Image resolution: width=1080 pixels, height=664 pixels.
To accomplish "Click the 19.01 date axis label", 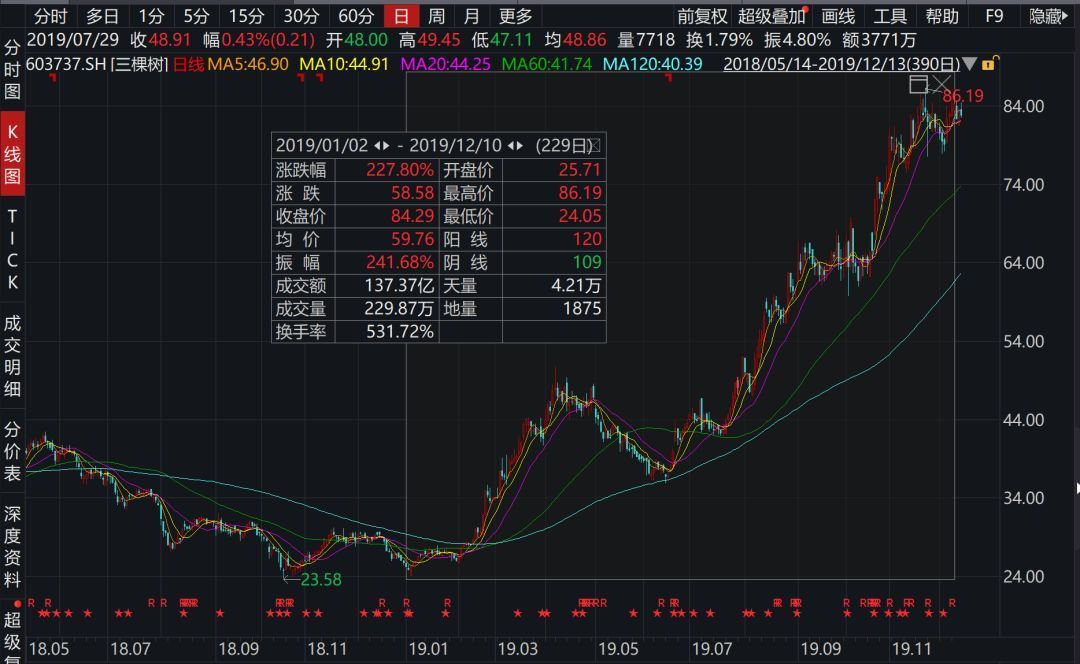I will pos(428,649).
